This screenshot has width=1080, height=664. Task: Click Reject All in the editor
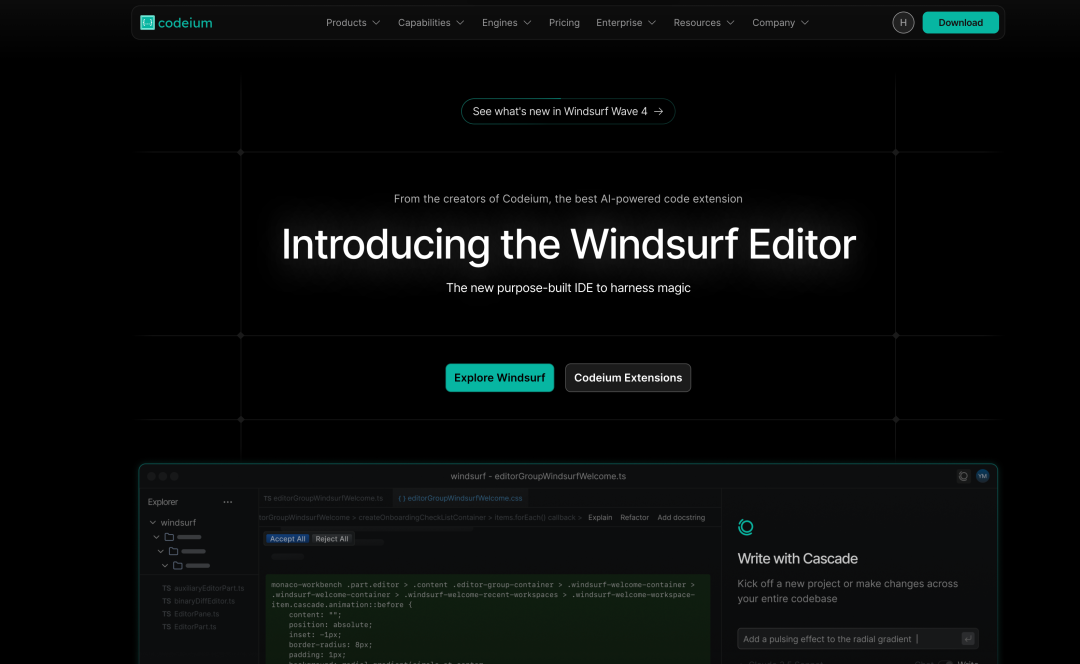331,539
